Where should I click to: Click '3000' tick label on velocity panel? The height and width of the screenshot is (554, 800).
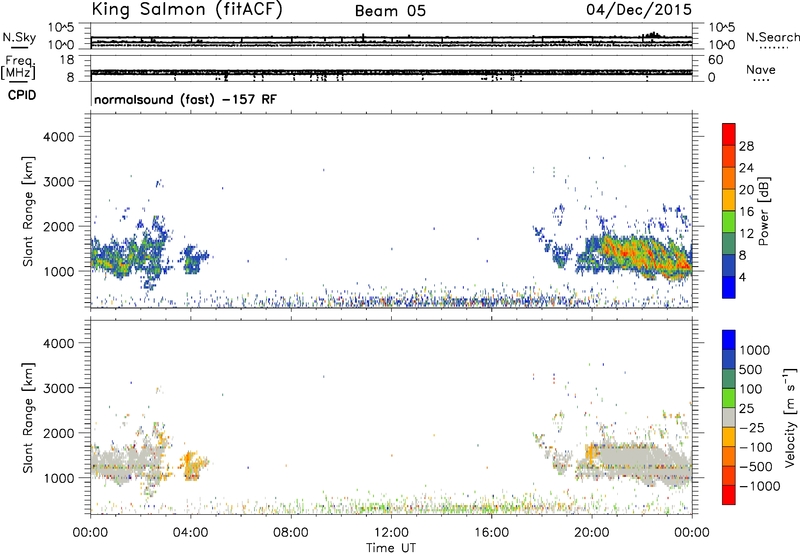pos(59,388)
